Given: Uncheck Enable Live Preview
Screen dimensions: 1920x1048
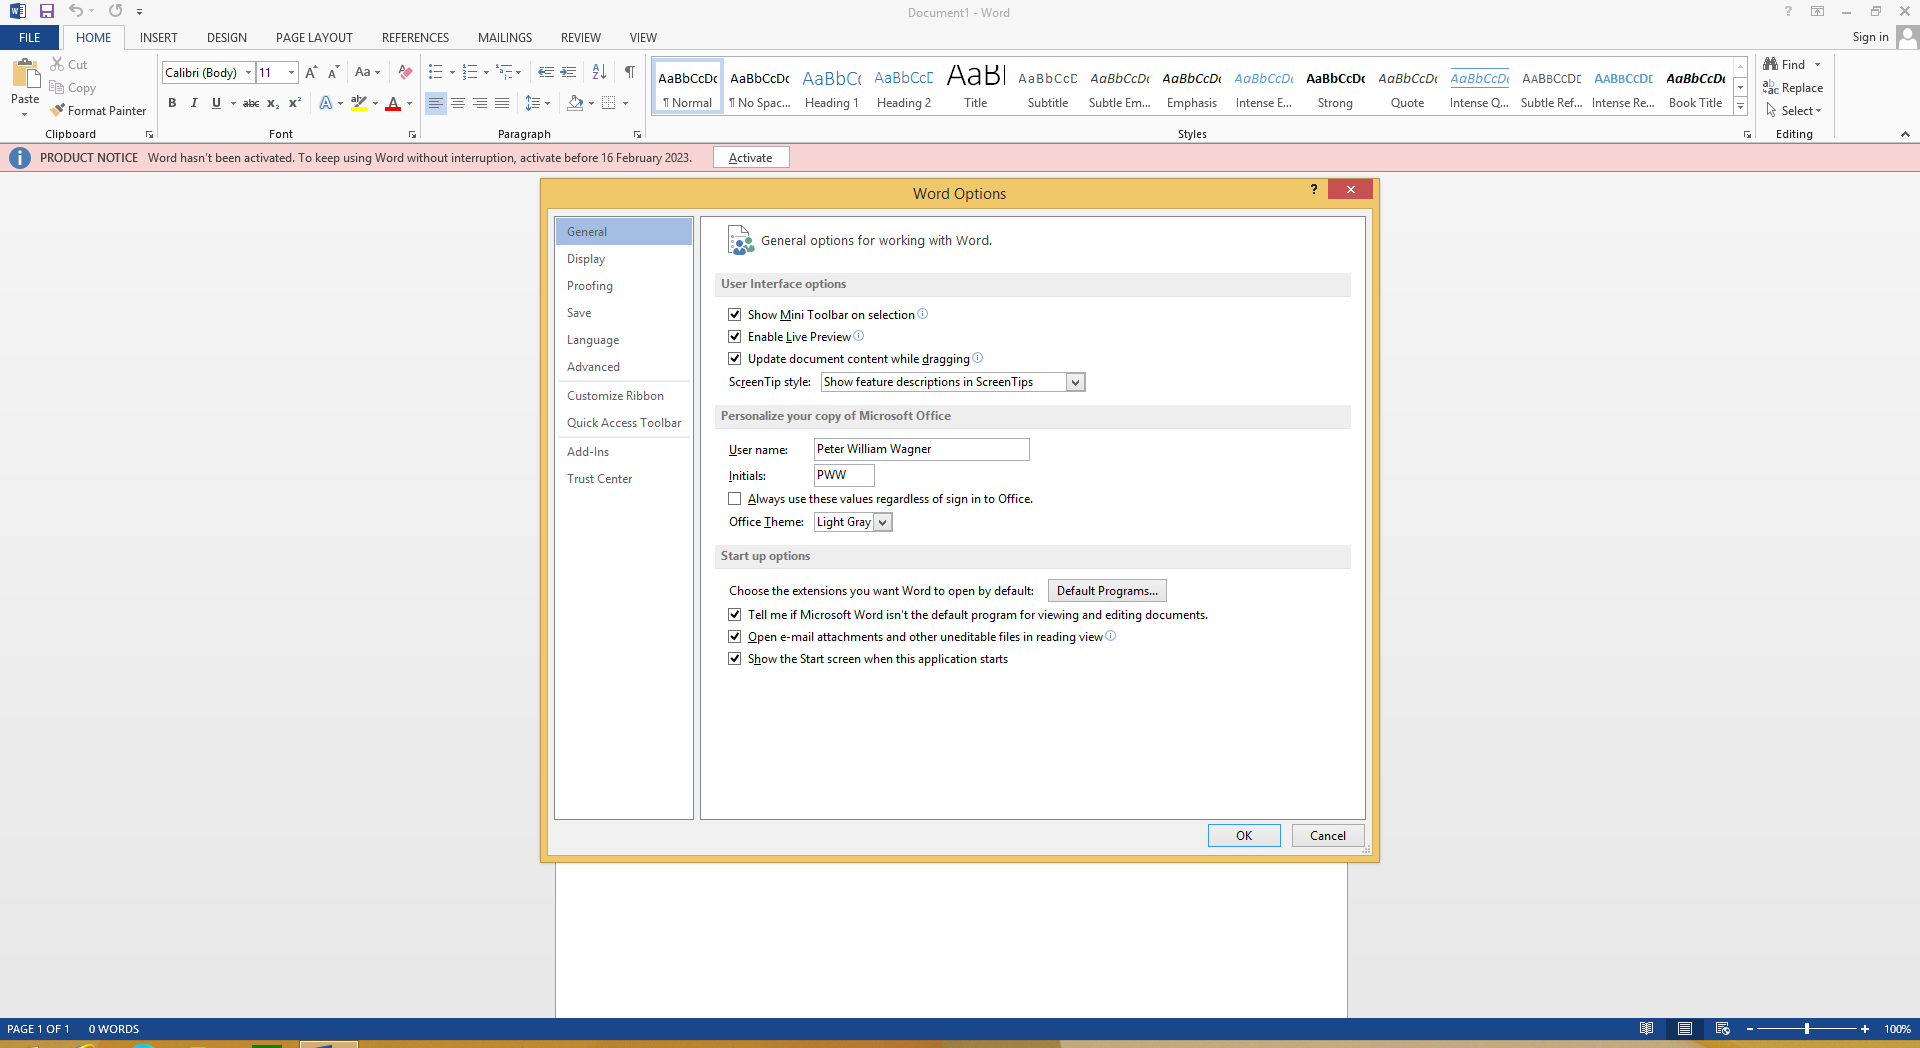Looking at the screenshot, I should (x=735, y=336).
